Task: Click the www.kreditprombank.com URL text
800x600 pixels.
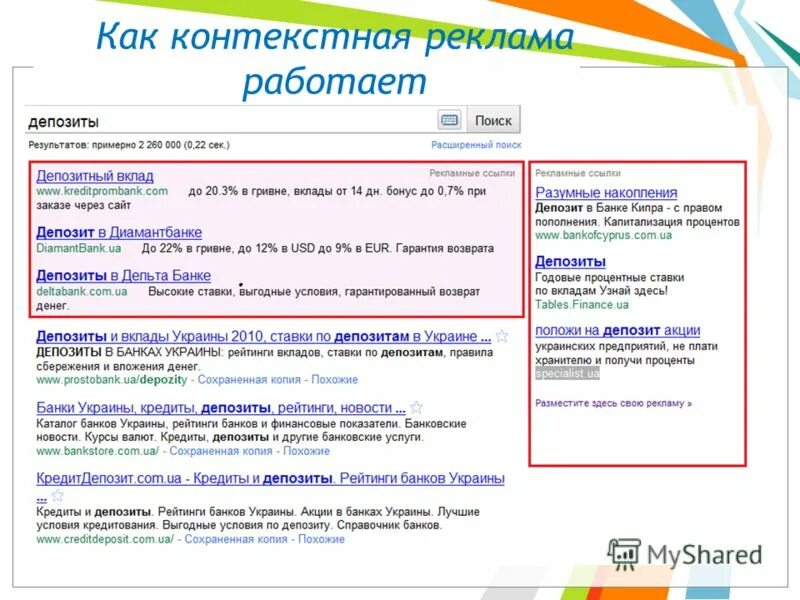Action: point(102,191)
